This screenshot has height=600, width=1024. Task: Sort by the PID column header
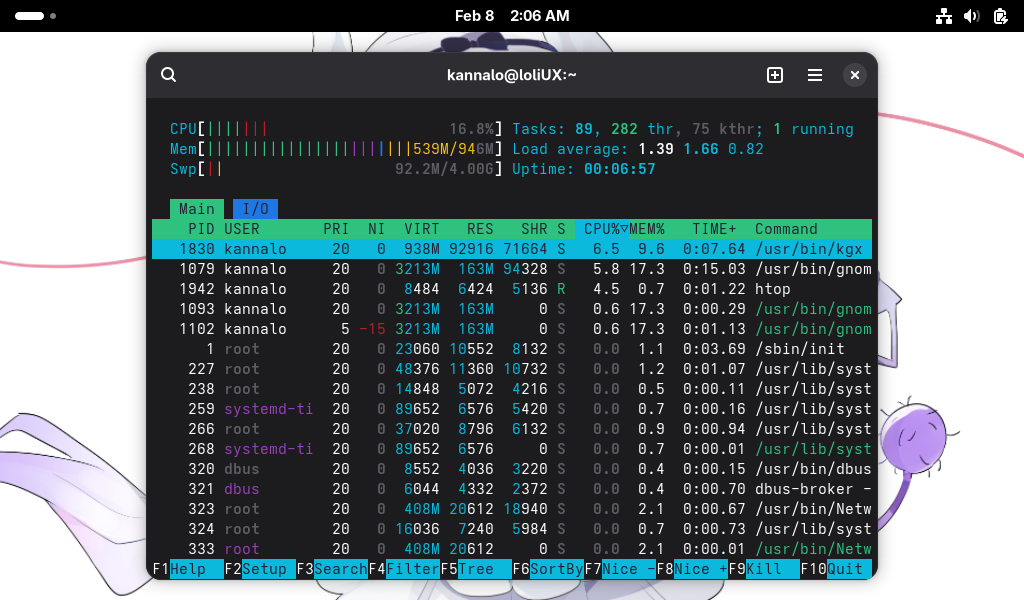(201, 229)
